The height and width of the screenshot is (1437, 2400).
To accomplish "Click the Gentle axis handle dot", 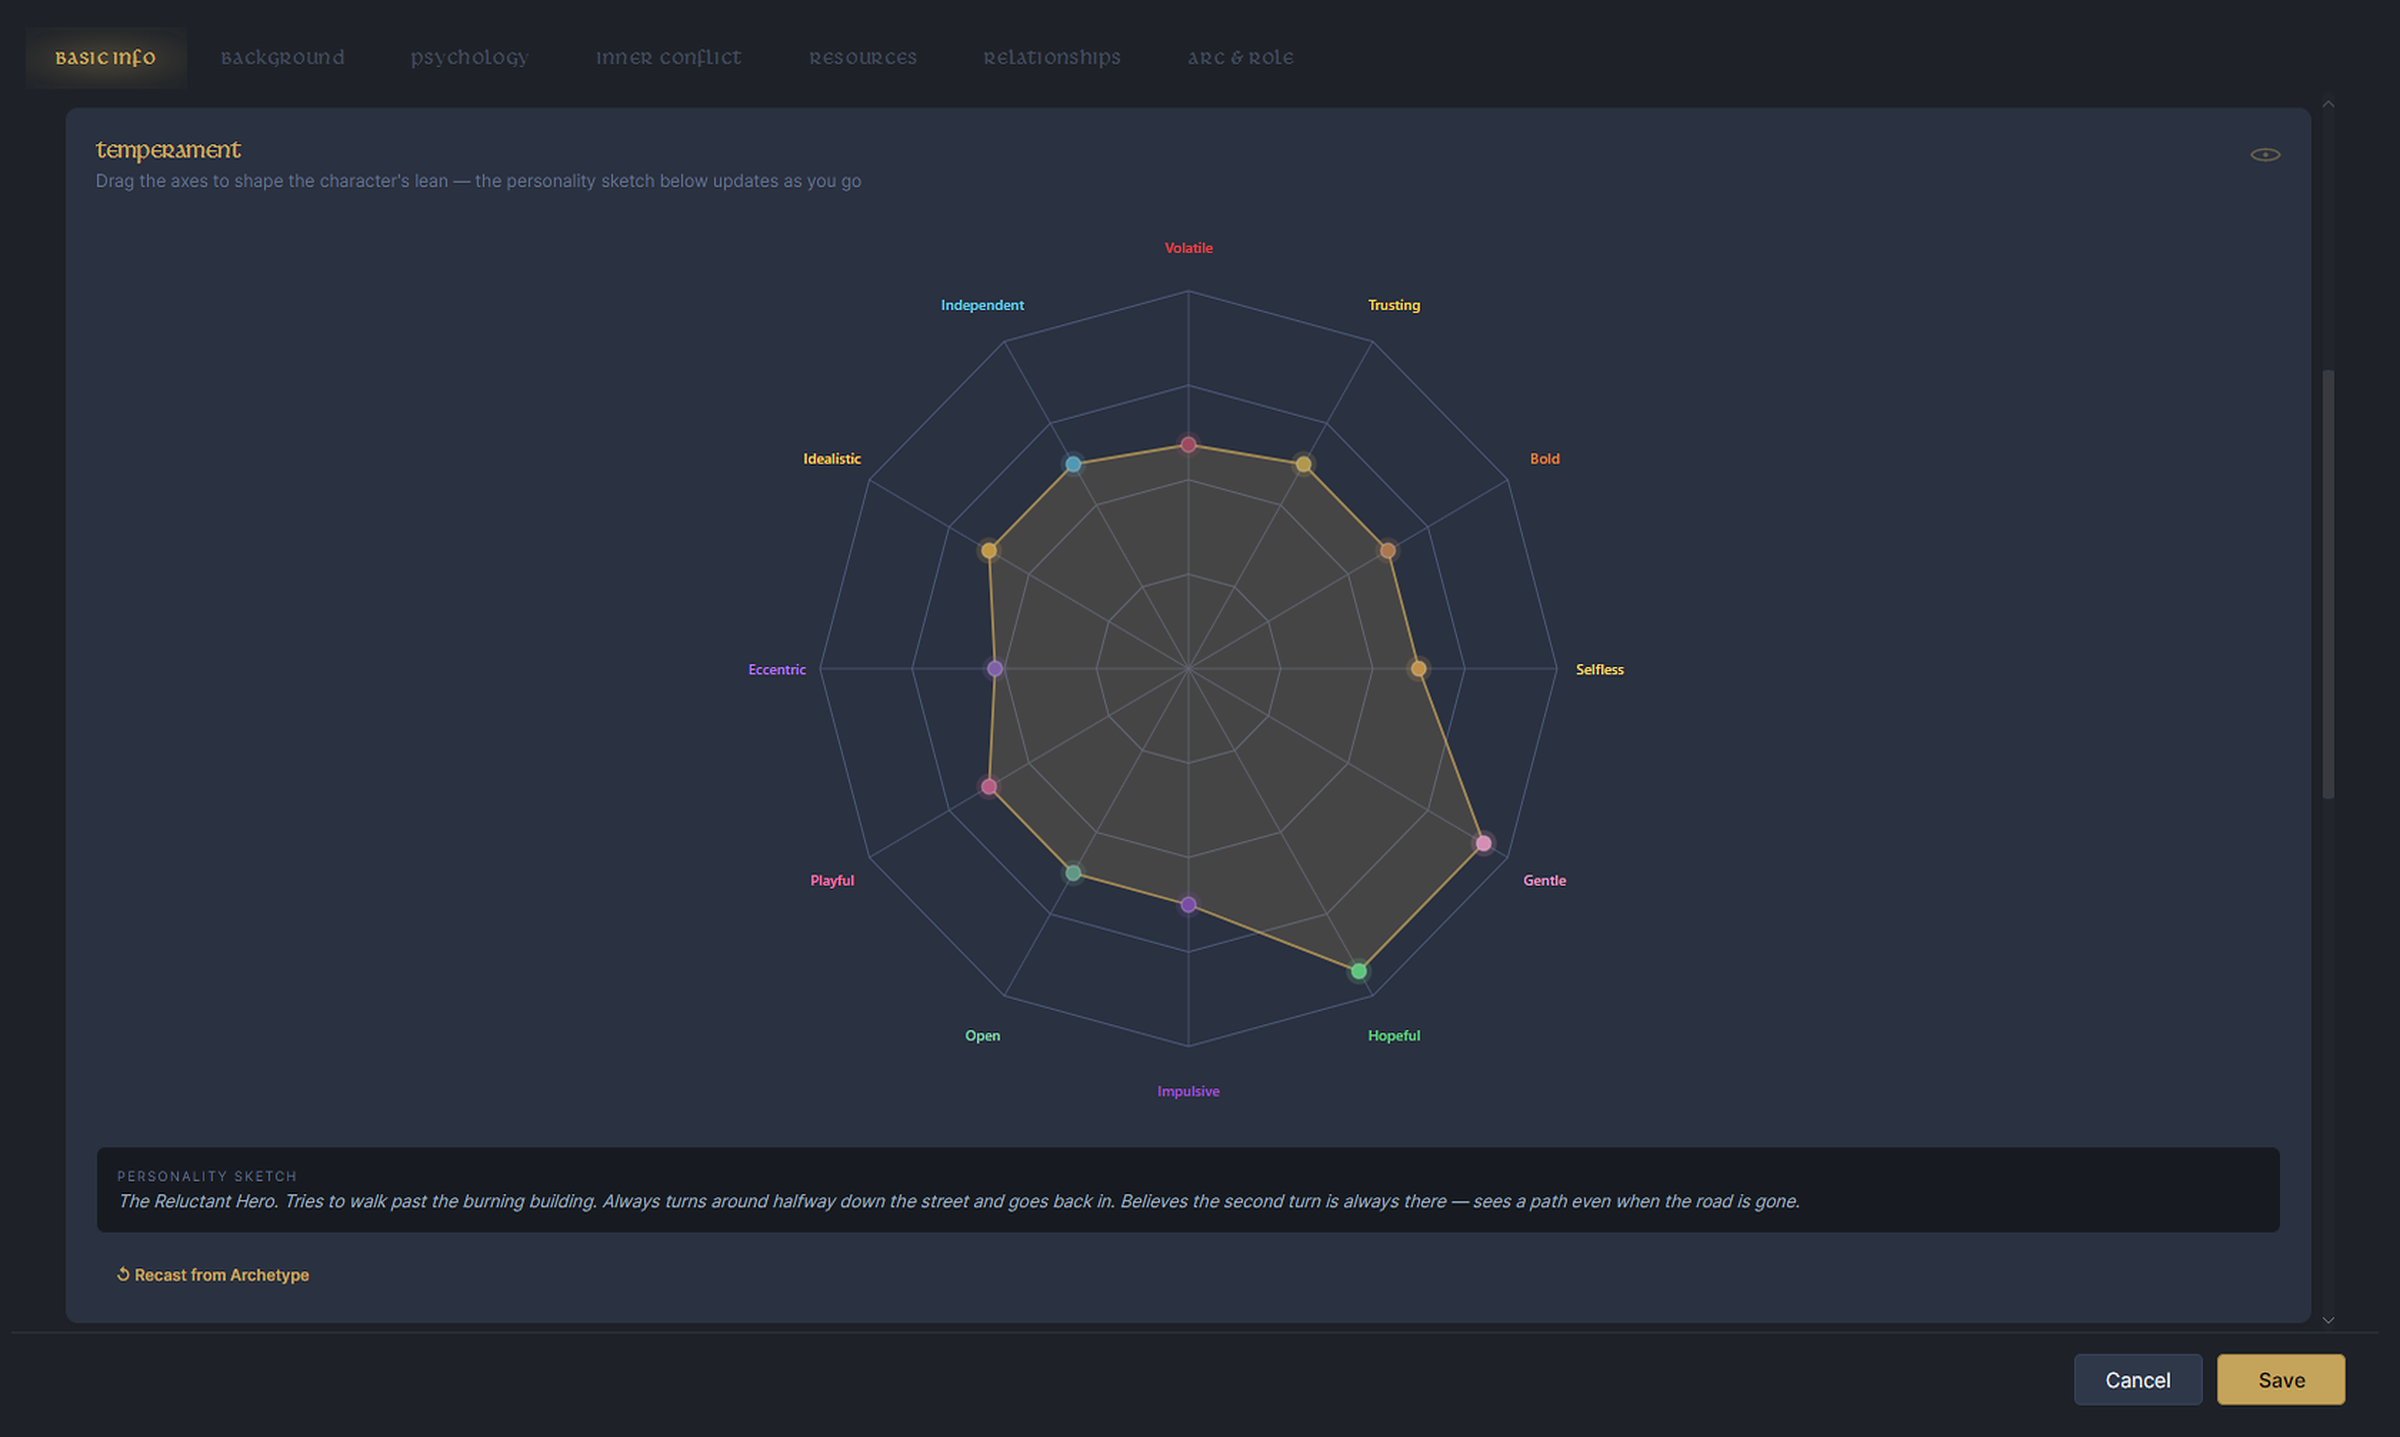I will 1483,843.
